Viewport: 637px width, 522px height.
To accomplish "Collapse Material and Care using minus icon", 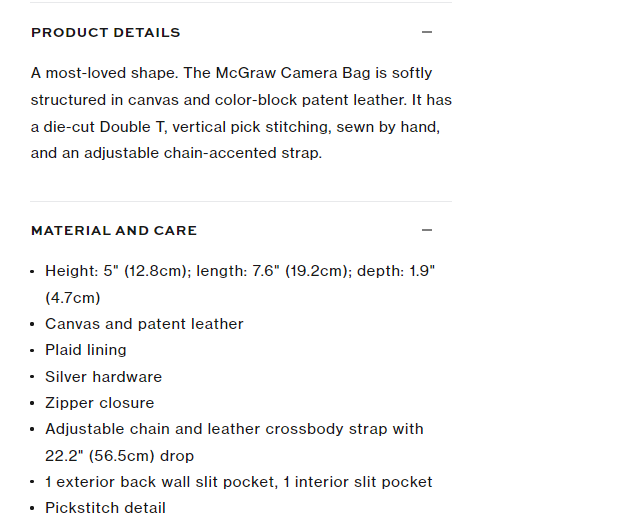I will tap(427, 230).
